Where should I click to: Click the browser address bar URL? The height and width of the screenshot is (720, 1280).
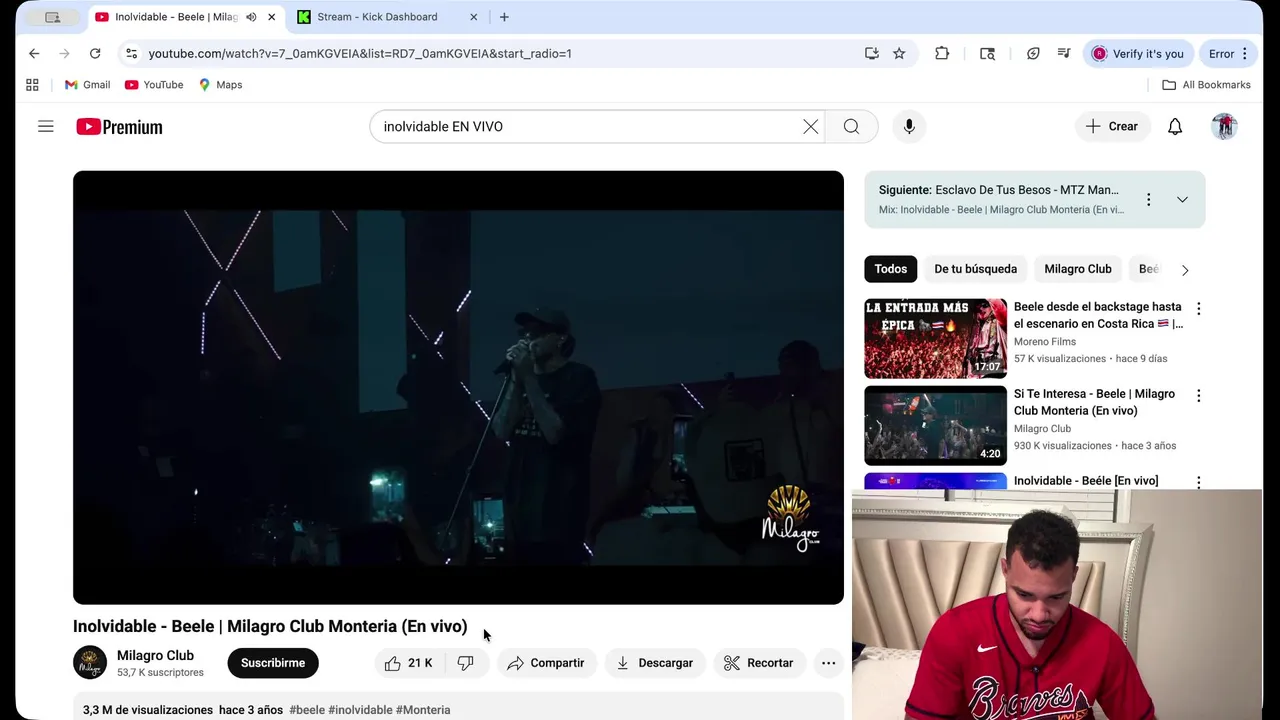360,53
